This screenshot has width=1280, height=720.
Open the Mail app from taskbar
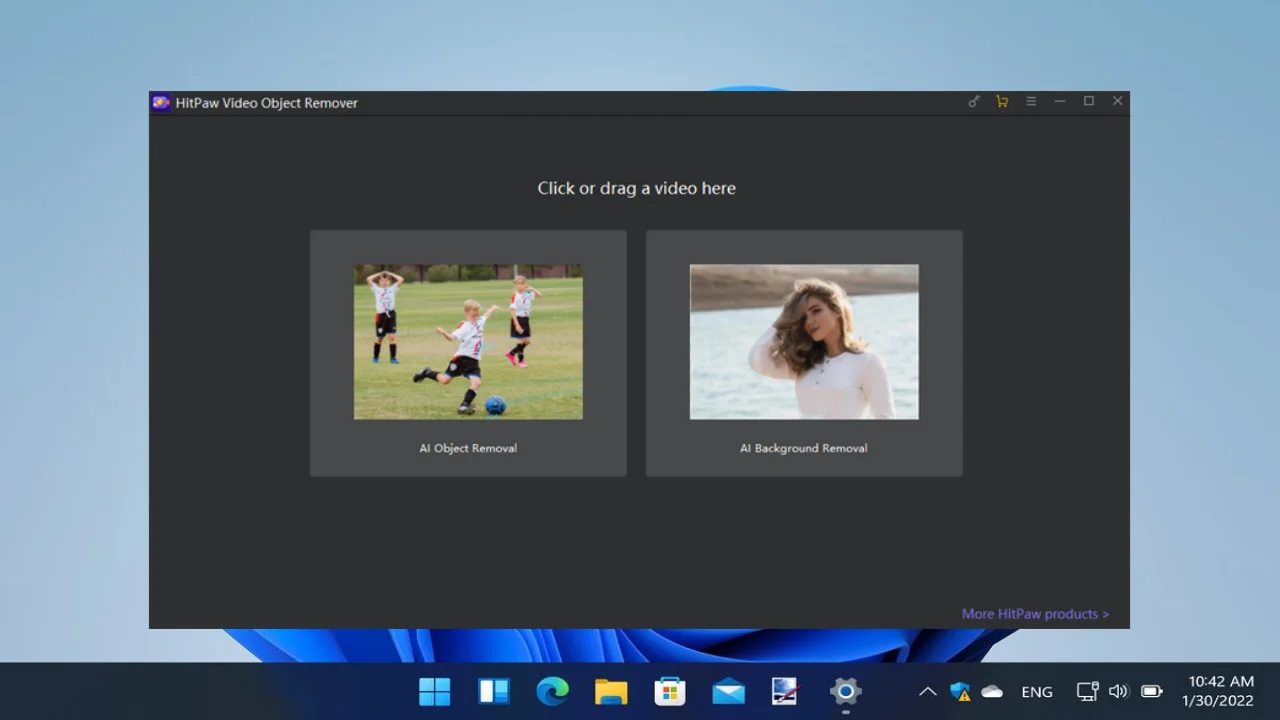(x=729, y=691)
